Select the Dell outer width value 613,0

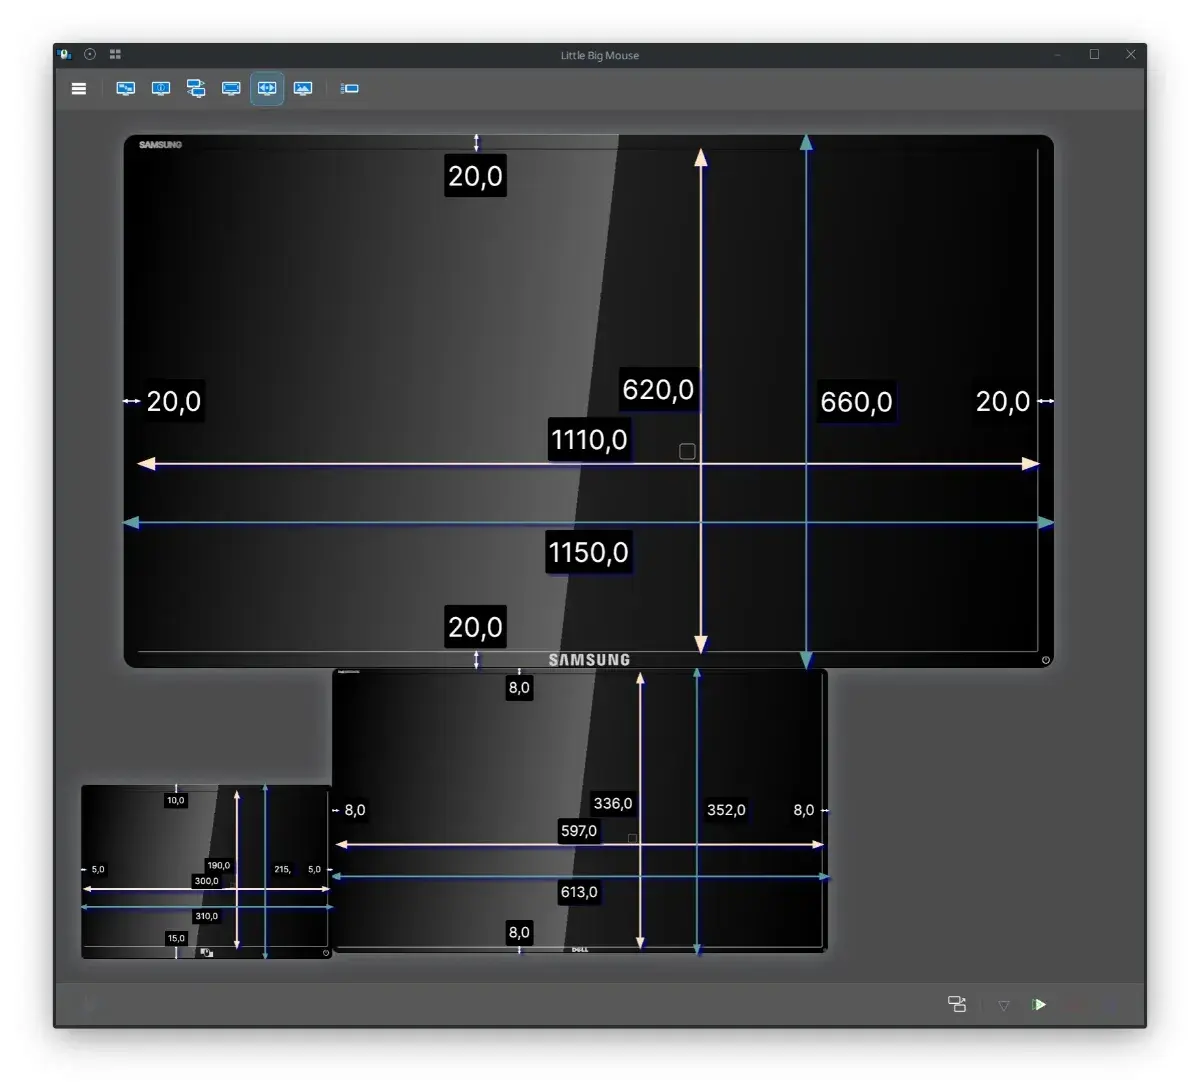pyautogui.click(x=579, y=892)
